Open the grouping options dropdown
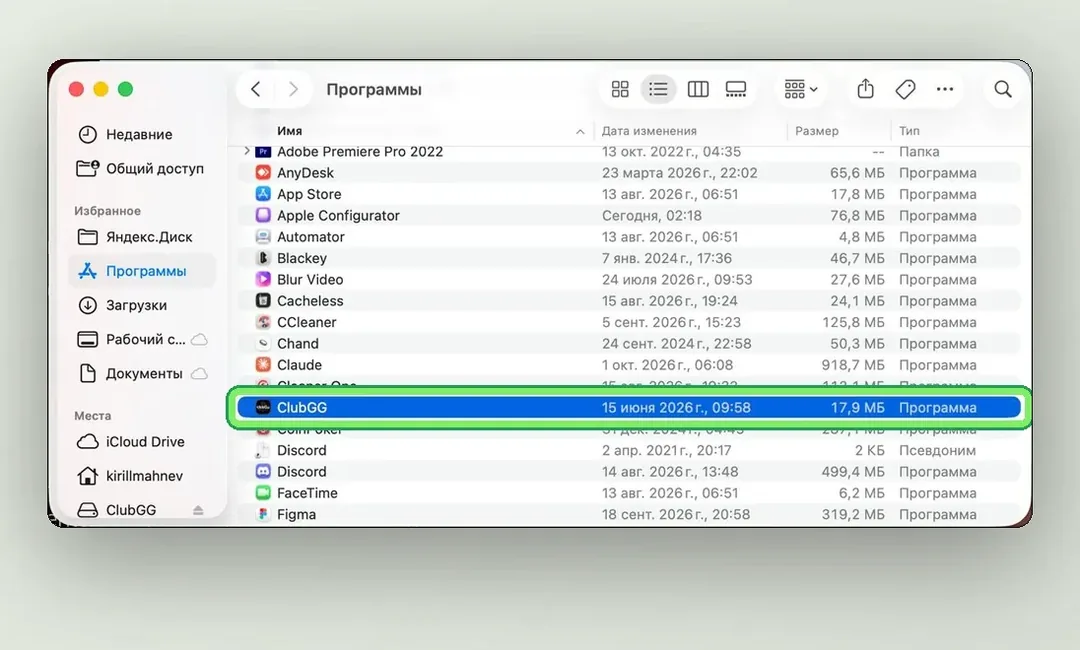 (x=800, y=90)
